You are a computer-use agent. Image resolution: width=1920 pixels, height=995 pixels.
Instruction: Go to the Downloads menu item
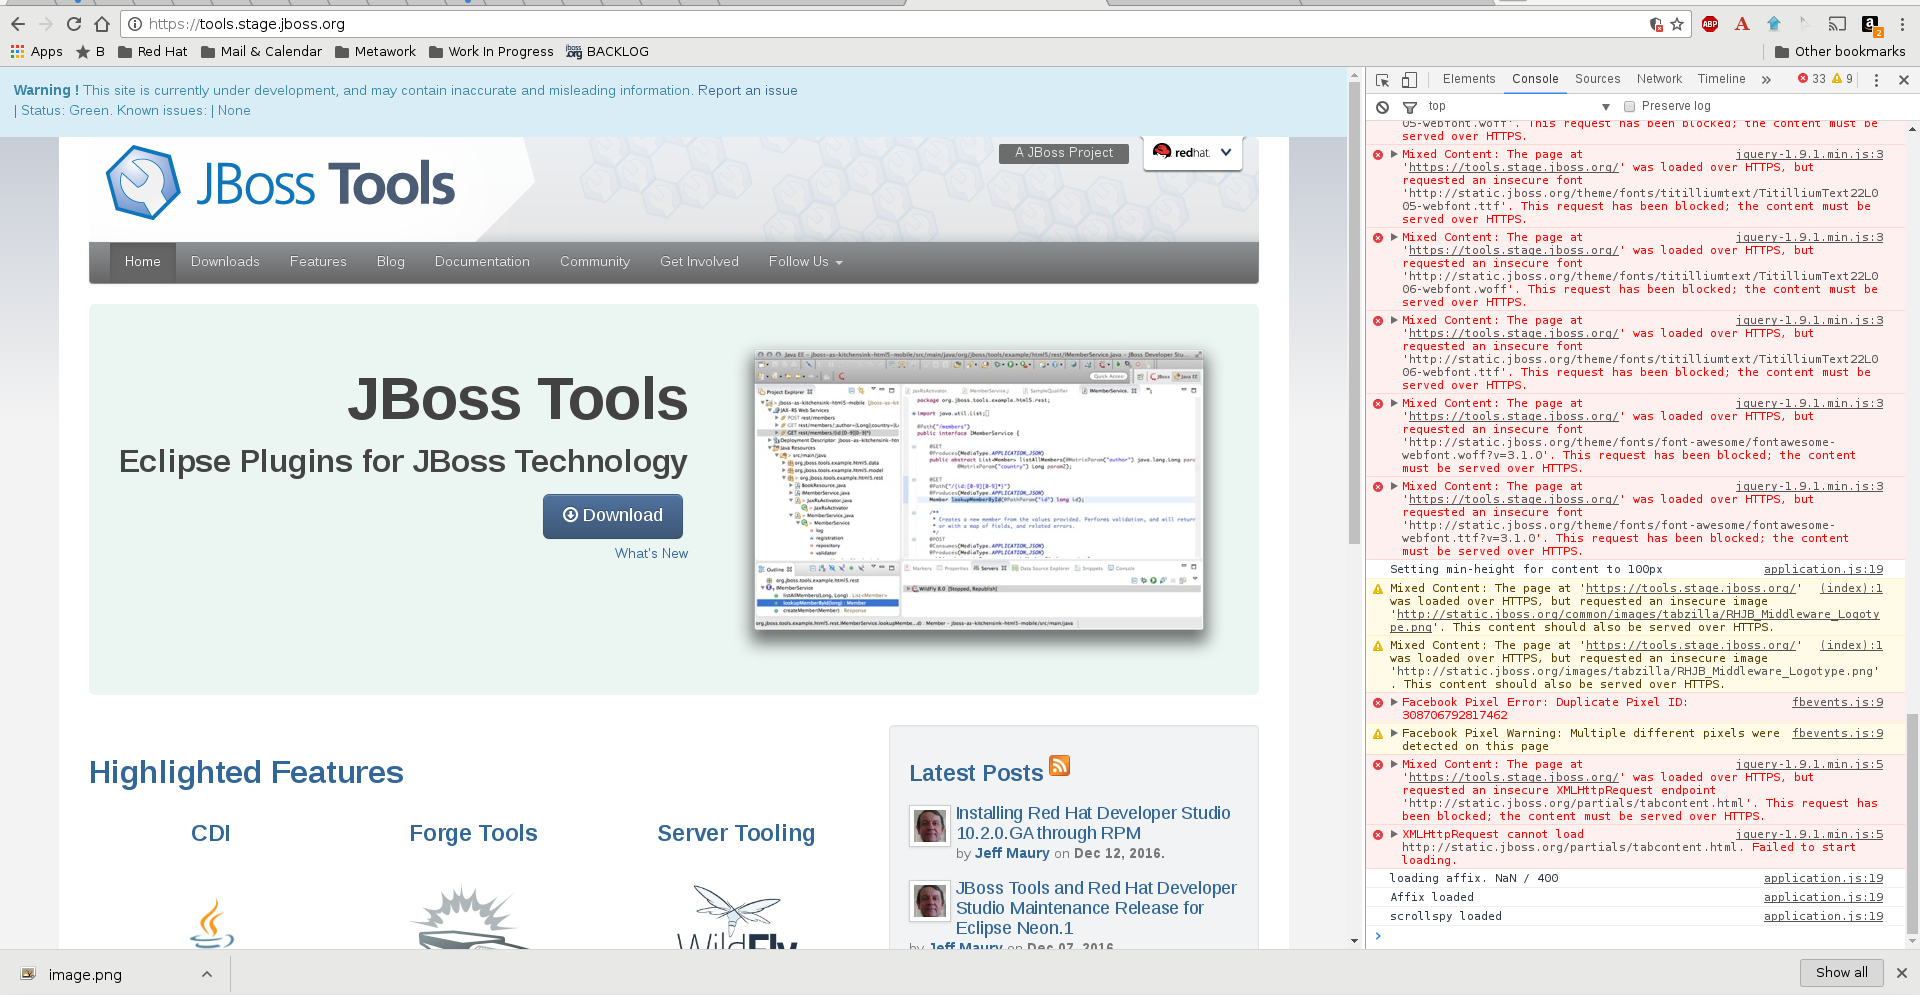pyautogui.click(x=225, y=262)
